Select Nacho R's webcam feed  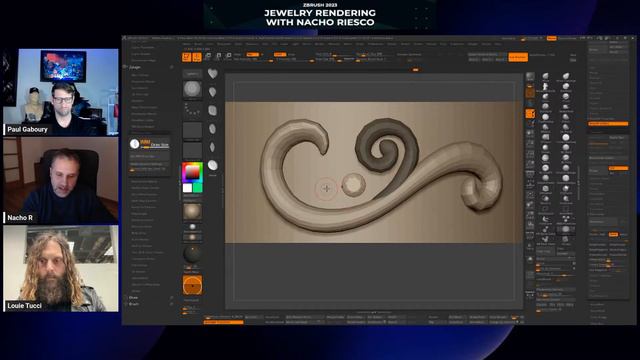(x=61, y=180)
